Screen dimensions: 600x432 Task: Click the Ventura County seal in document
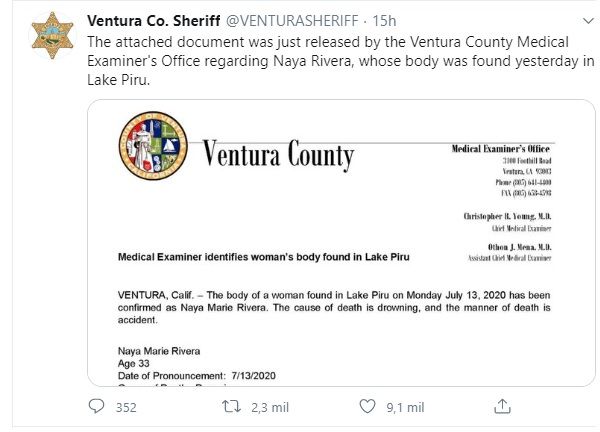153,145
